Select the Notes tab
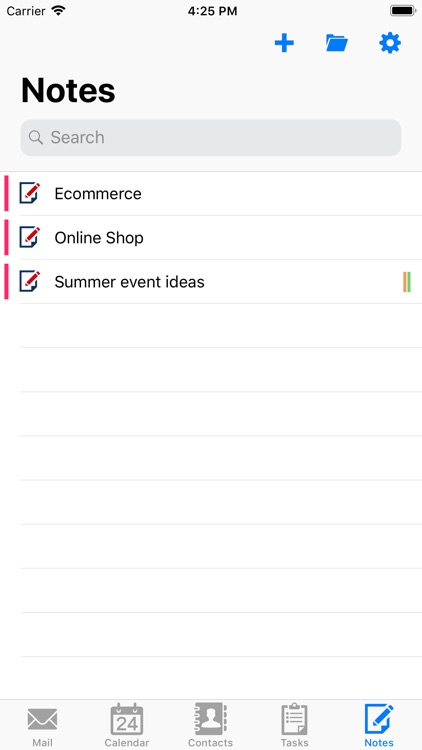This screenshot has height=750, width=422. [x=379, y=725]
